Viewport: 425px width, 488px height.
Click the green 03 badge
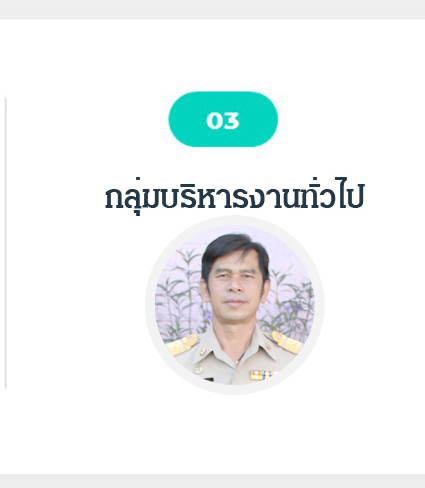pos(223,119)
